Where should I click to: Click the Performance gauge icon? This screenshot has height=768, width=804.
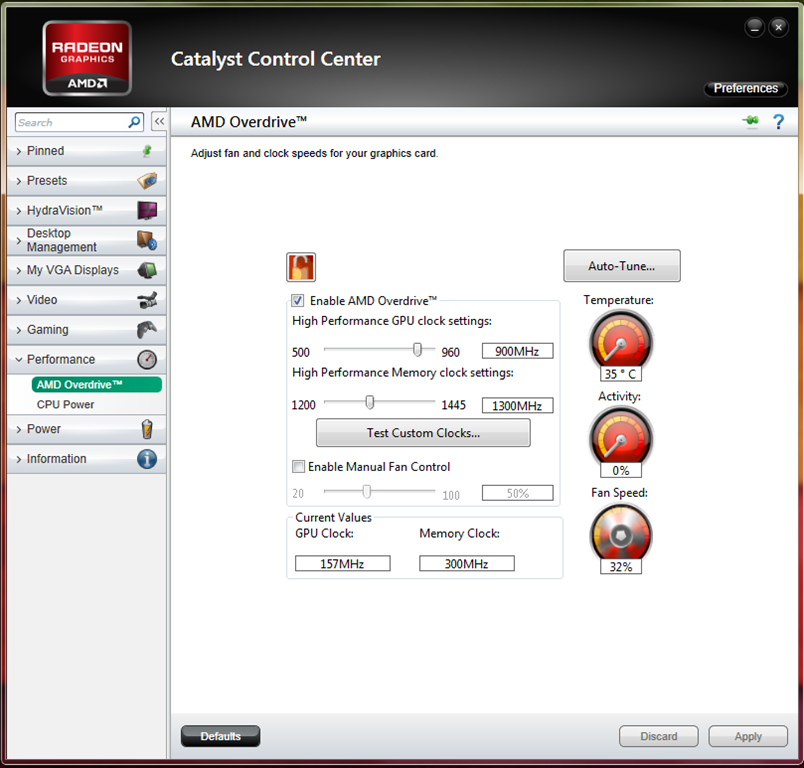coord(147,359)
